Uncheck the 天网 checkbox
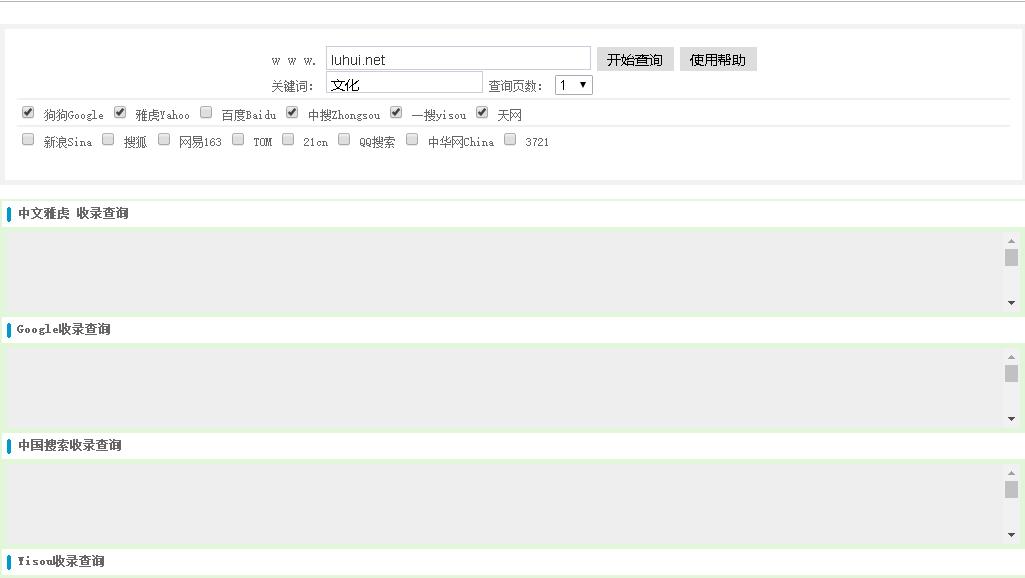The width and height of the screenshot is (1025, 578). point(482,112)
